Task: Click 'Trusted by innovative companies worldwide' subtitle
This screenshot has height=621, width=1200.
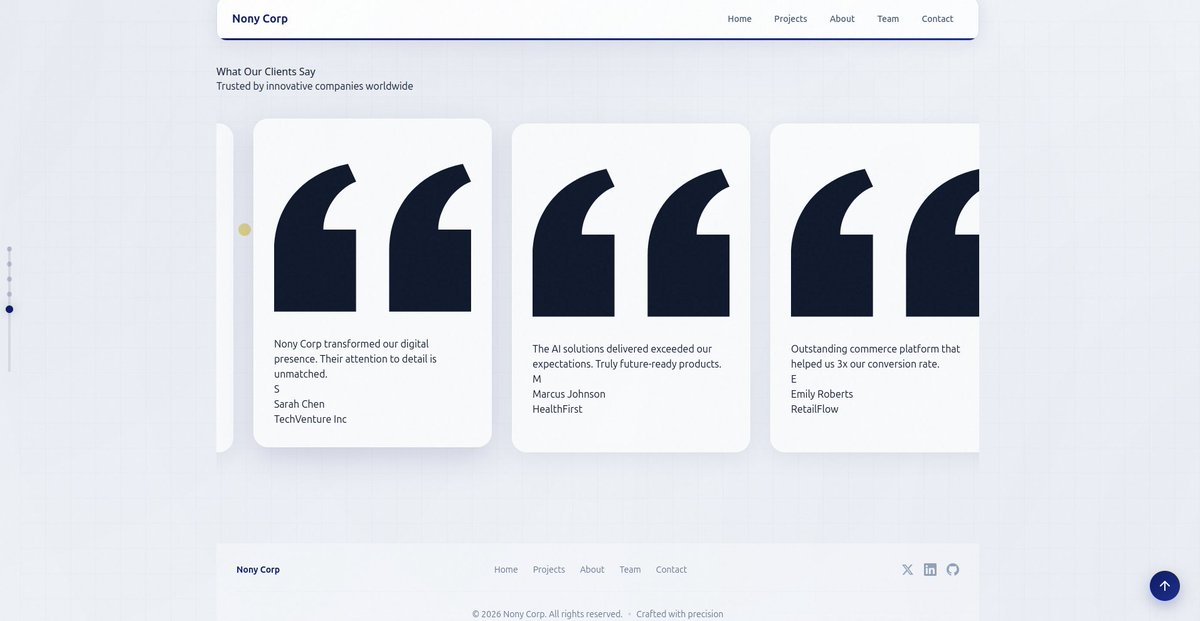Action: point(315,86)
